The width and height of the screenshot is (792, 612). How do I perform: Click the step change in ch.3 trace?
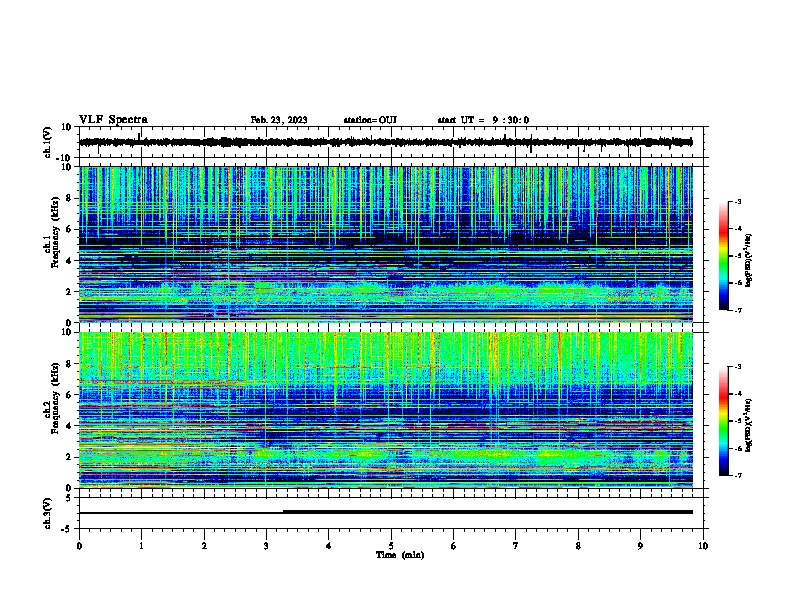click(x=283, y=512)
